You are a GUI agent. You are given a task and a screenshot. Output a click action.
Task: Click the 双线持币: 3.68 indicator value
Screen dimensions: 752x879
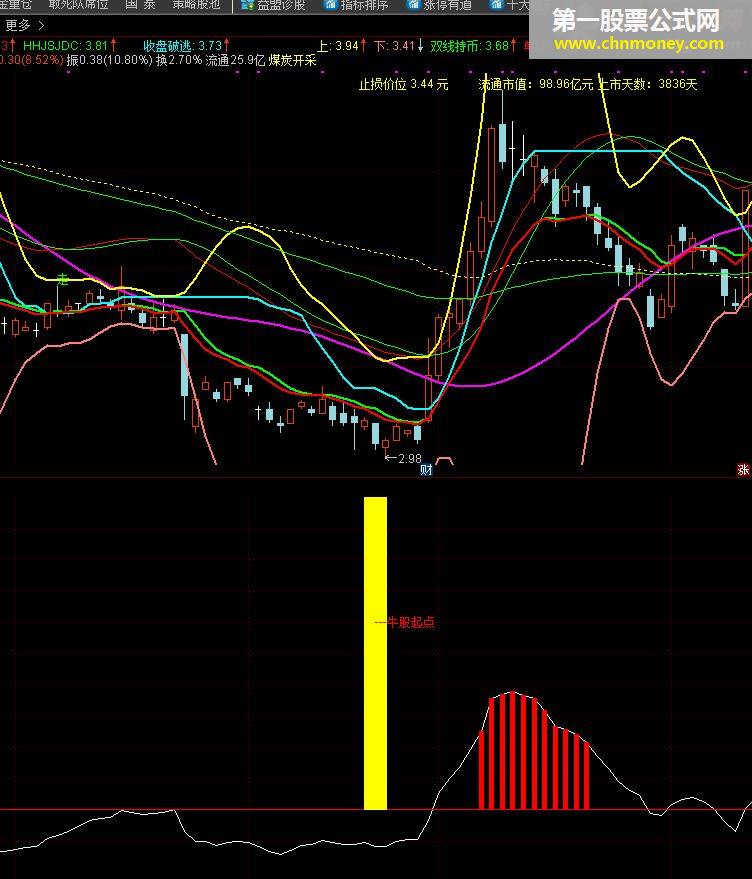pos(472,45)
